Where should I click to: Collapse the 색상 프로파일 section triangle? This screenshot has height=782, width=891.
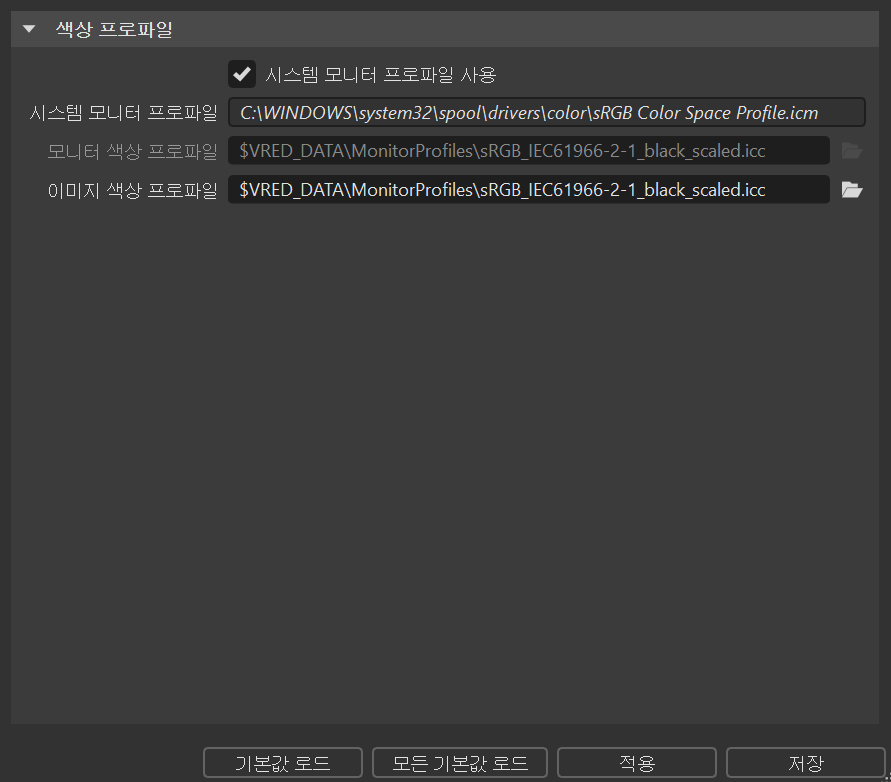pos(29,29)
